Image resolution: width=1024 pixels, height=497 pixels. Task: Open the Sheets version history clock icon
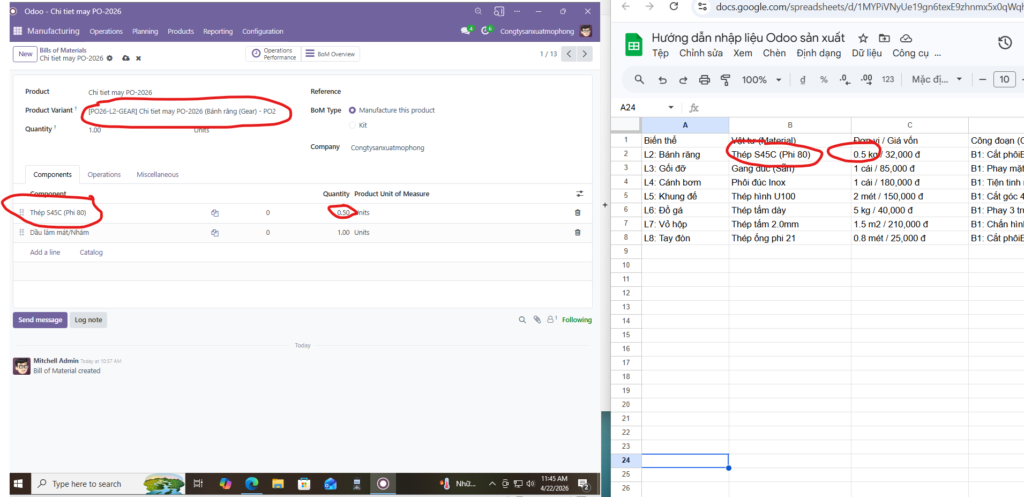tap(1005, 42)
